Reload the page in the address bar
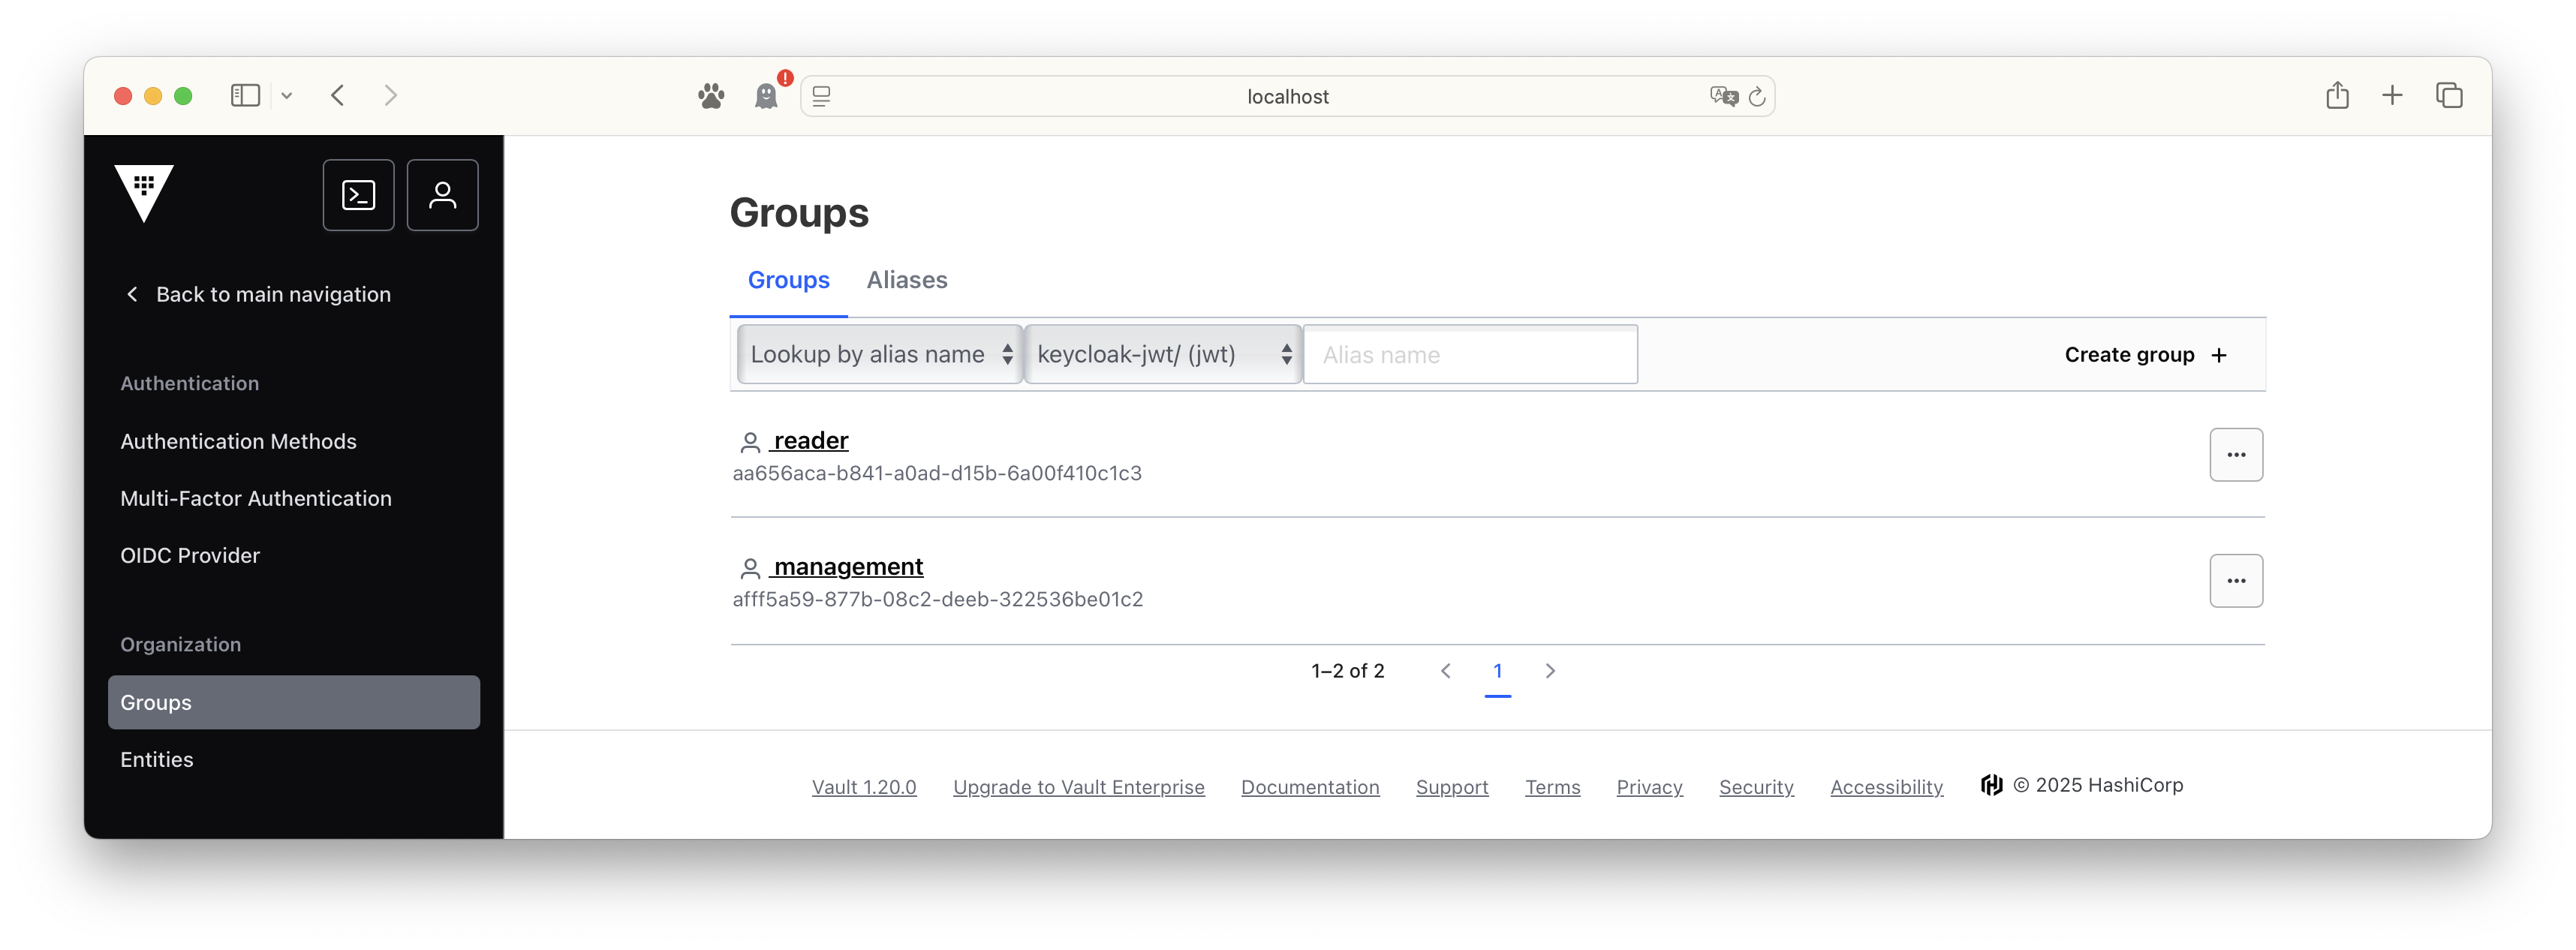 coord(1757,97)
